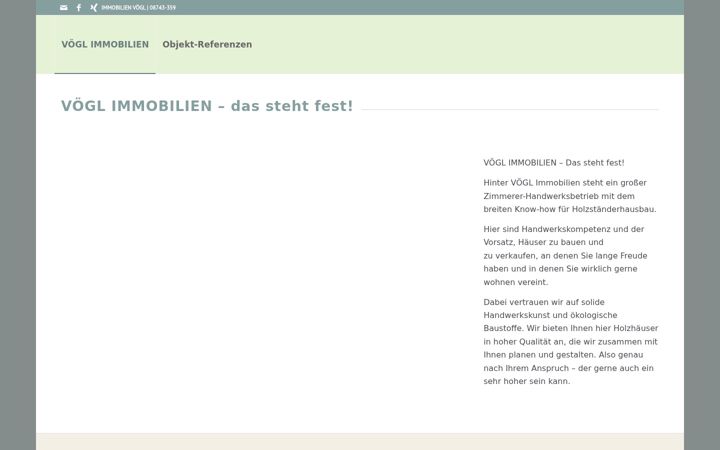Select the VÖGL IMMOBILIEN menu item
The width and height of the screenshot is (720, 450).
click(x=105, y=45)
